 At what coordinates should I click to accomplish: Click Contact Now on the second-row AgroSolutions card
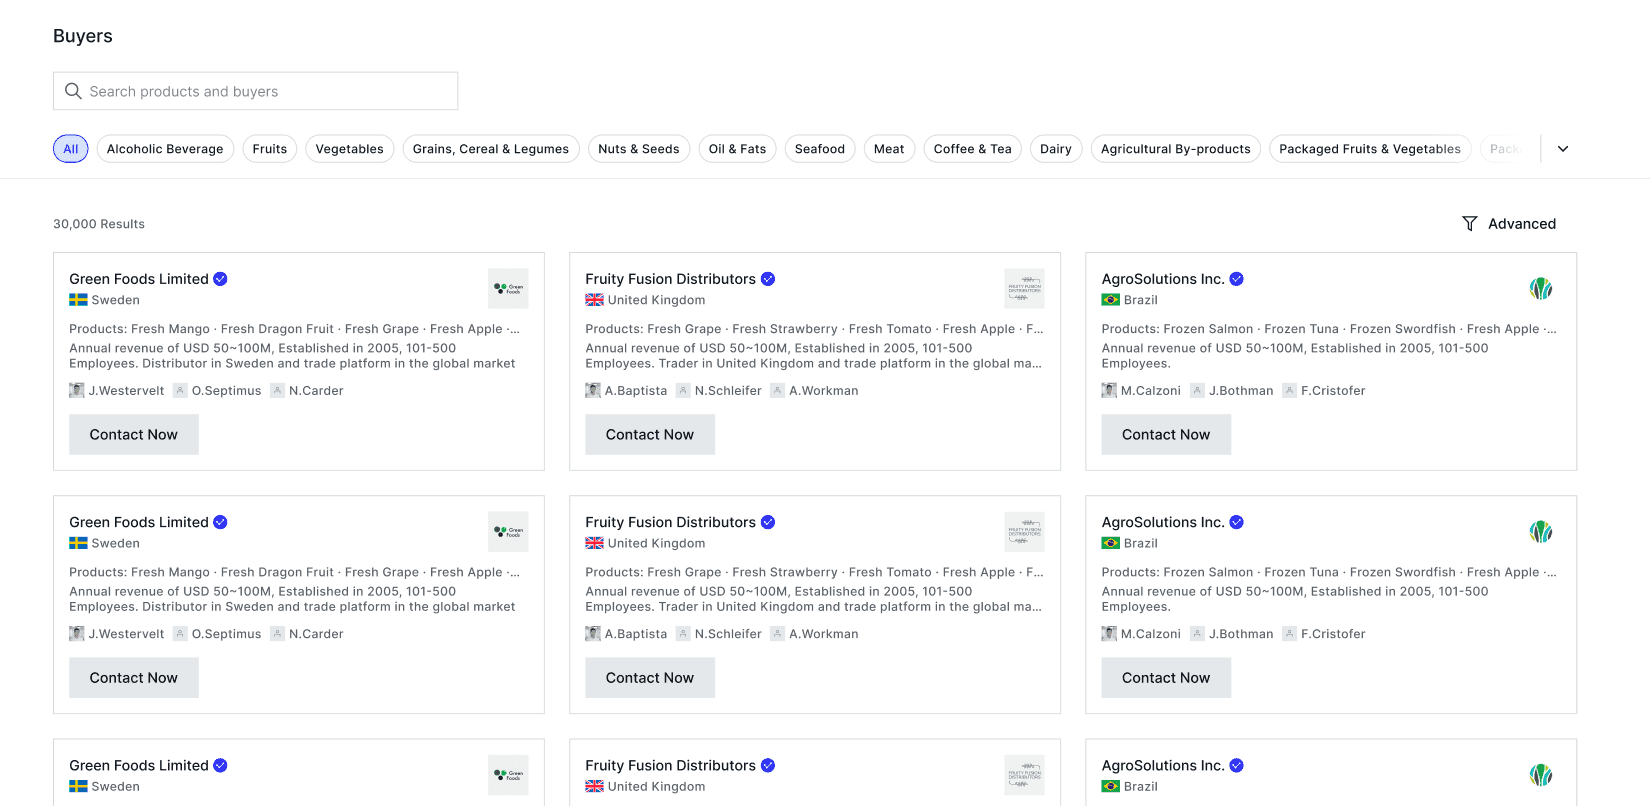click(x=1166, y=678)
